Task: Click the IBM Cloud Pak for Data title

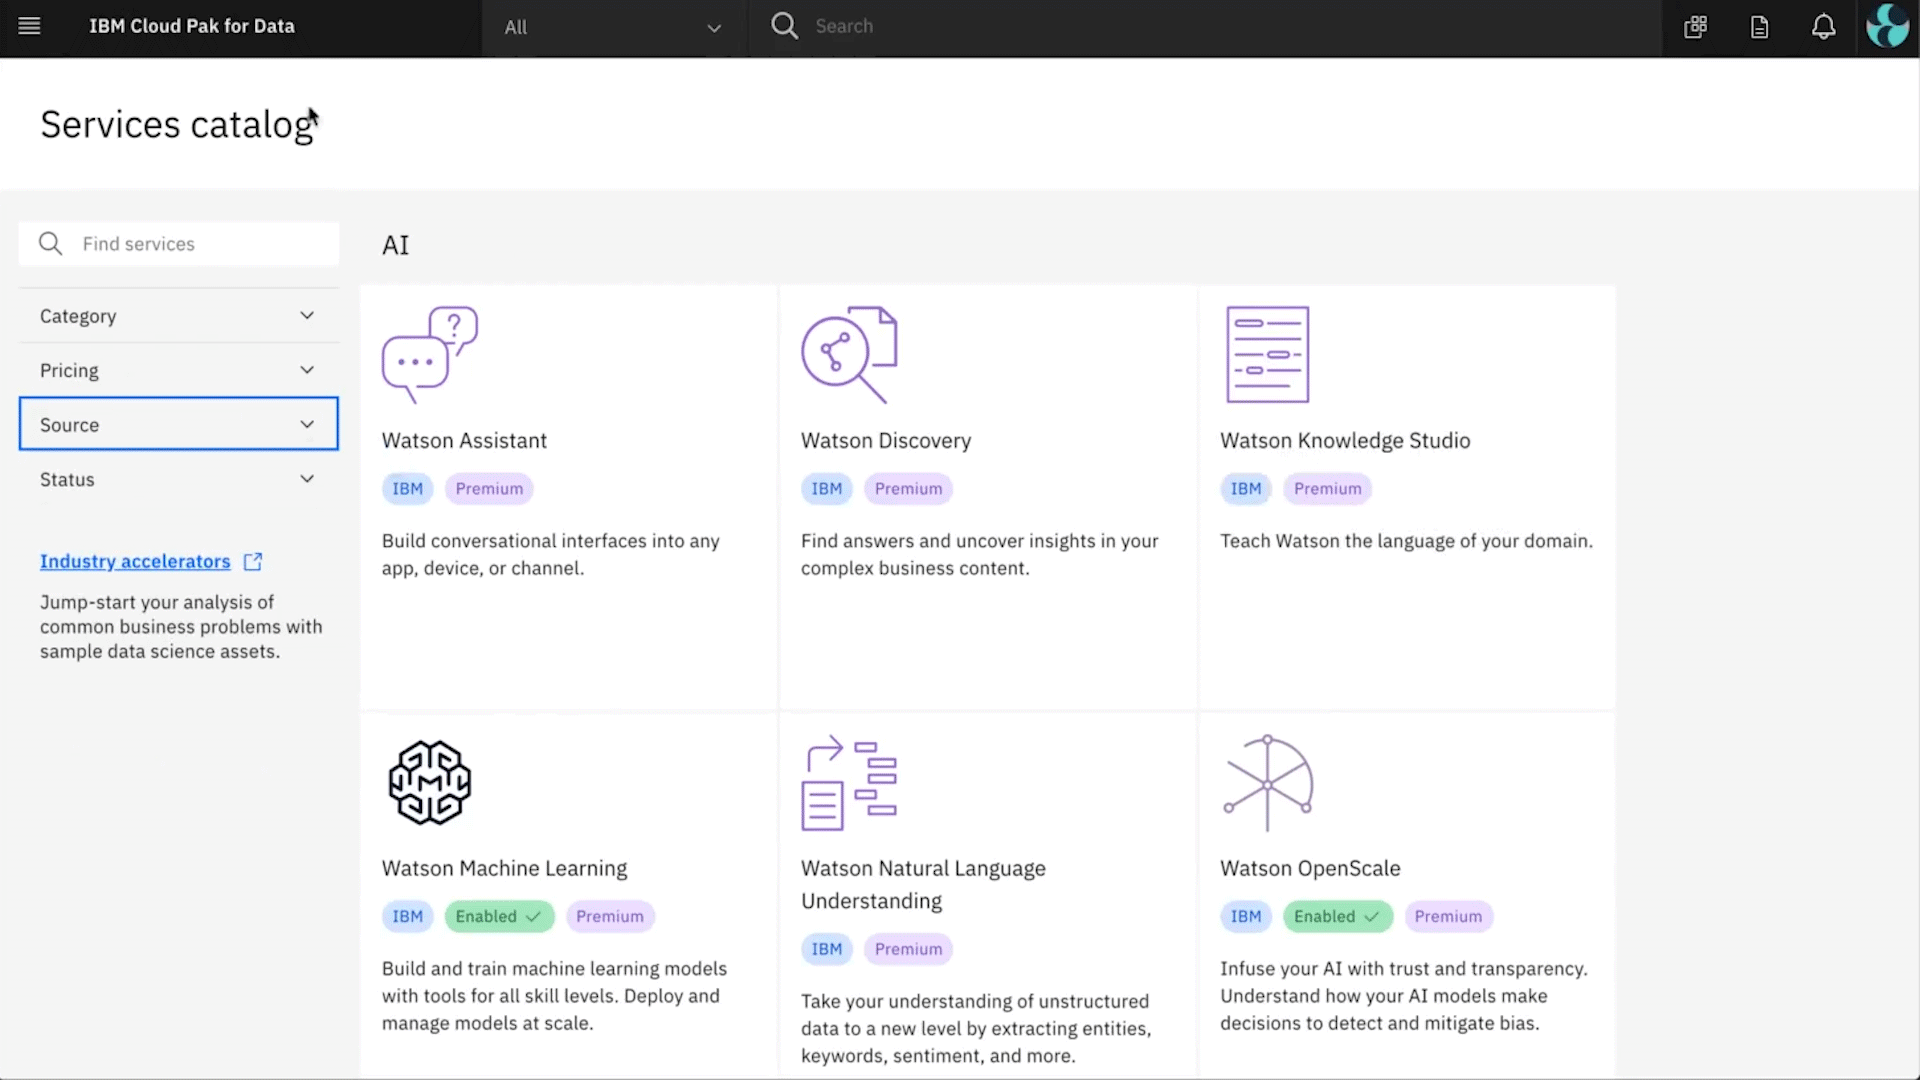Action: 192,26
